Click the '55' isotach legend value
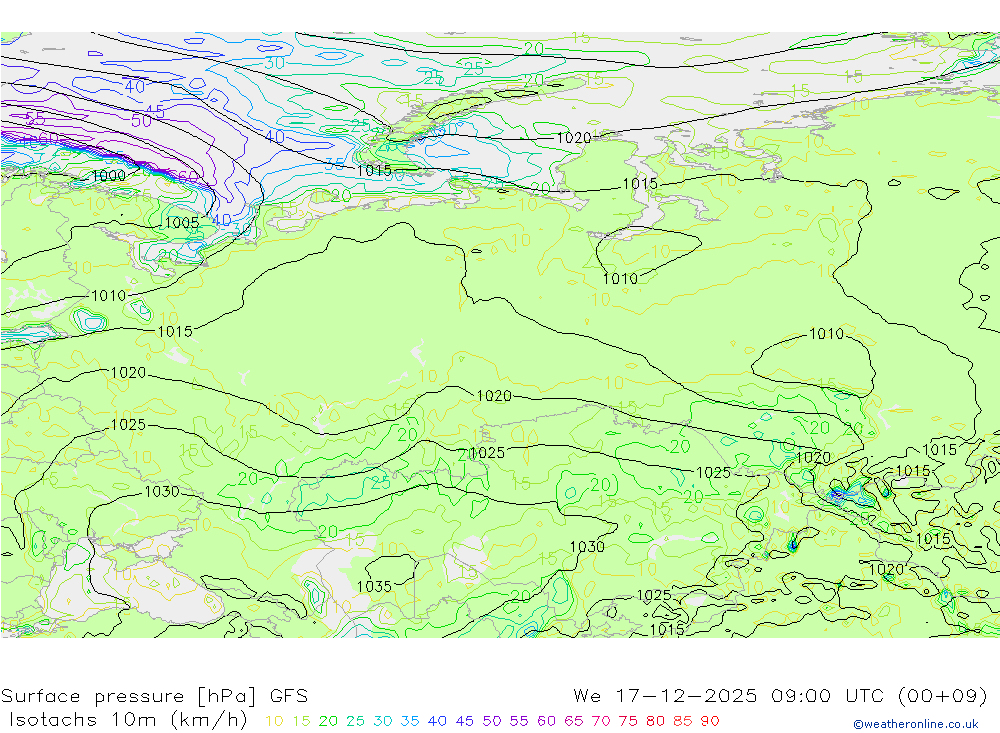1000x733 pixels. pyautogui.click(x=519, y=721)
